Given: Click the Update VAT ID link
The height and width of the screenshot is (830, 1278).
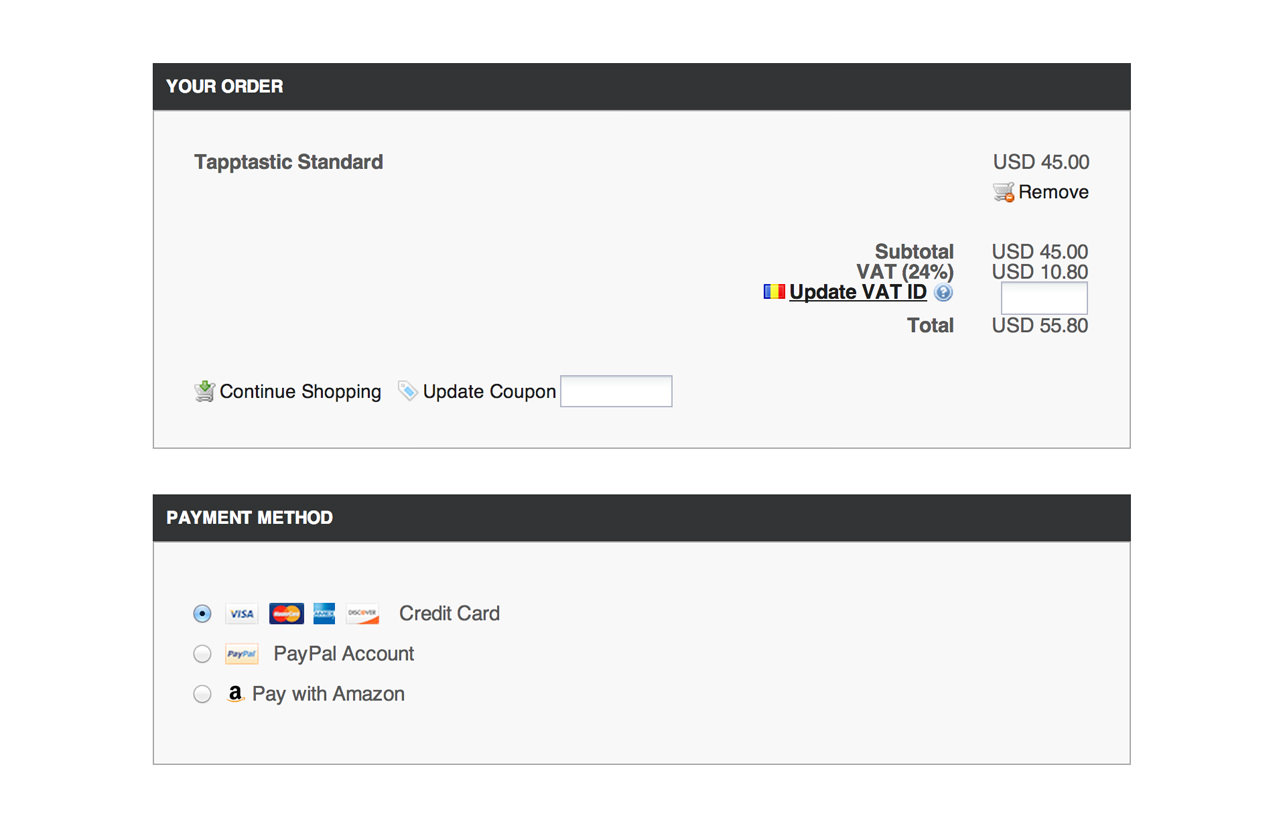Looking at the screenshot, I should tap(858, 292).
